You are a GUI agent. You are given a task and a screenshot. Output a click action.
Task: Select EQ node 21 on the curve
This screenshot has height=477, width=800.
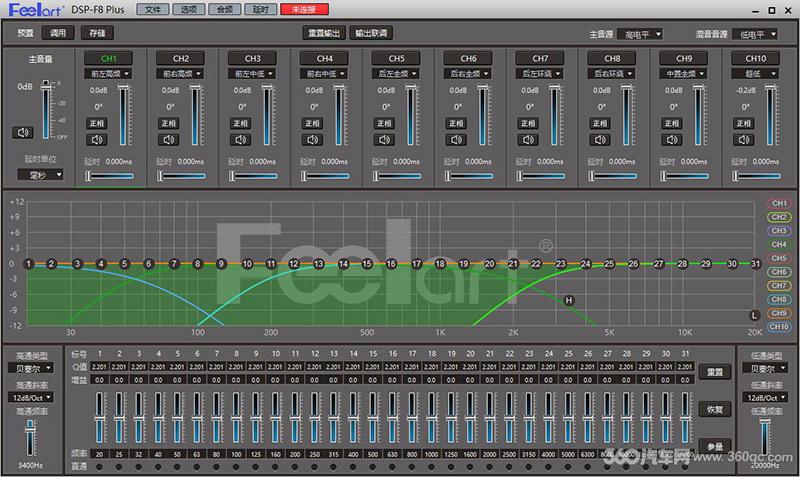513,264
